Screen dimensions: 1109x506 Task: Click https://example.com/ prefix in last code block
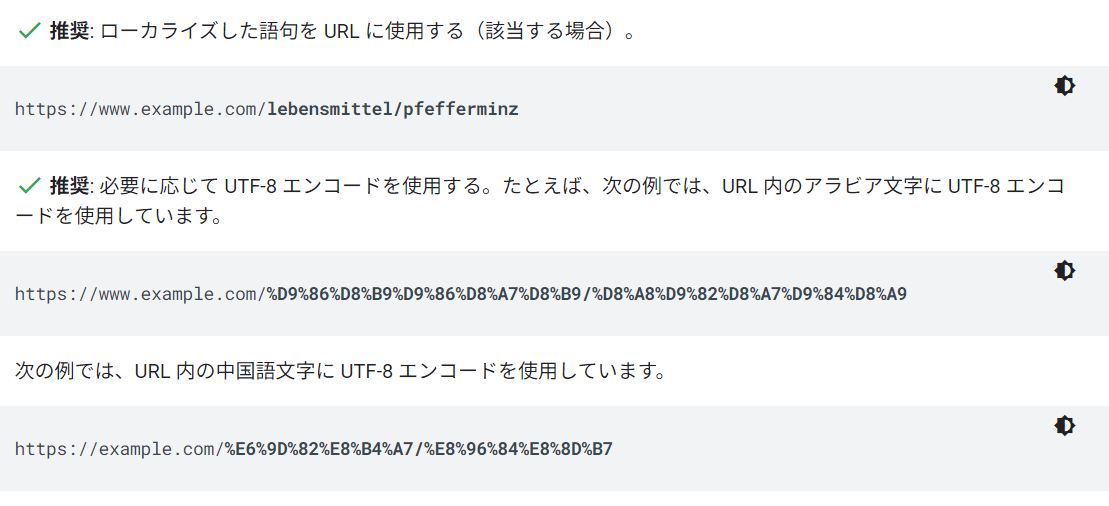119,449
